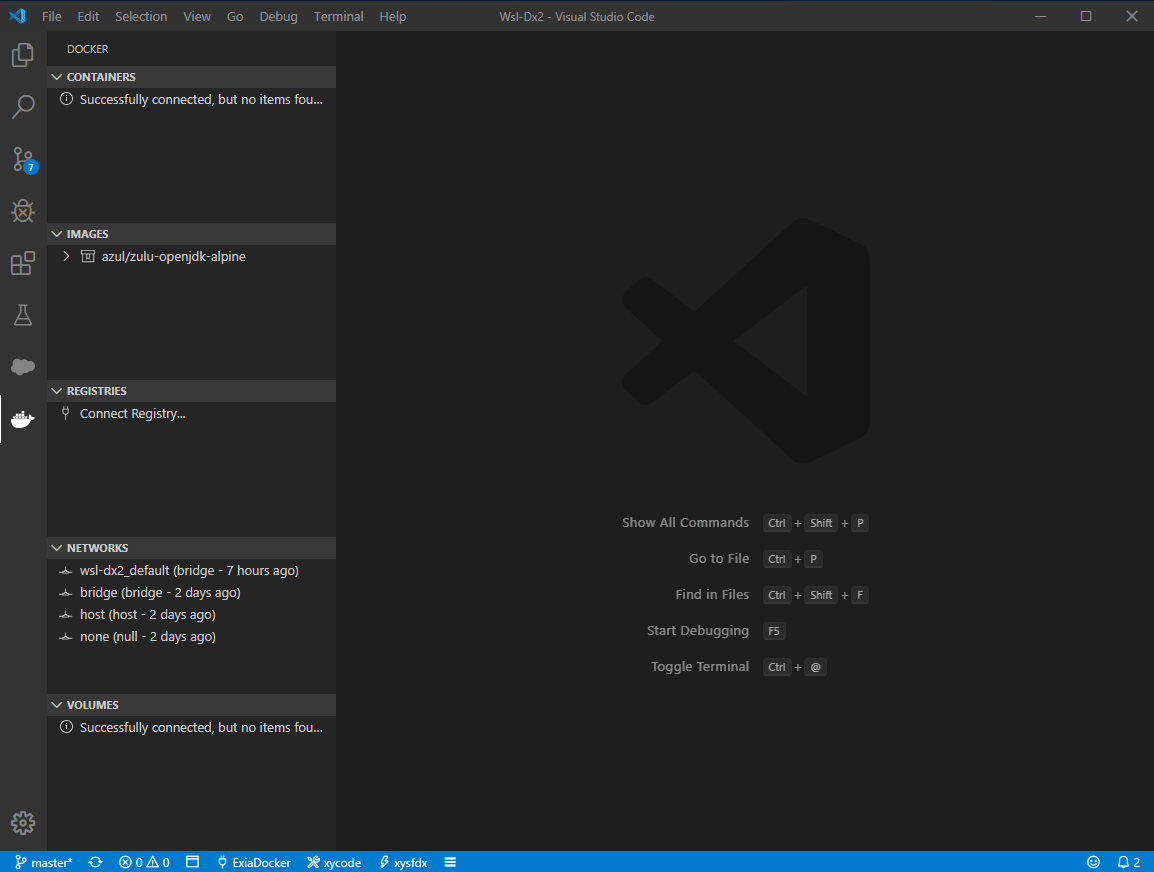Click the DOCKER panel title
The image size is (1154, 872).
click(88, 49)
